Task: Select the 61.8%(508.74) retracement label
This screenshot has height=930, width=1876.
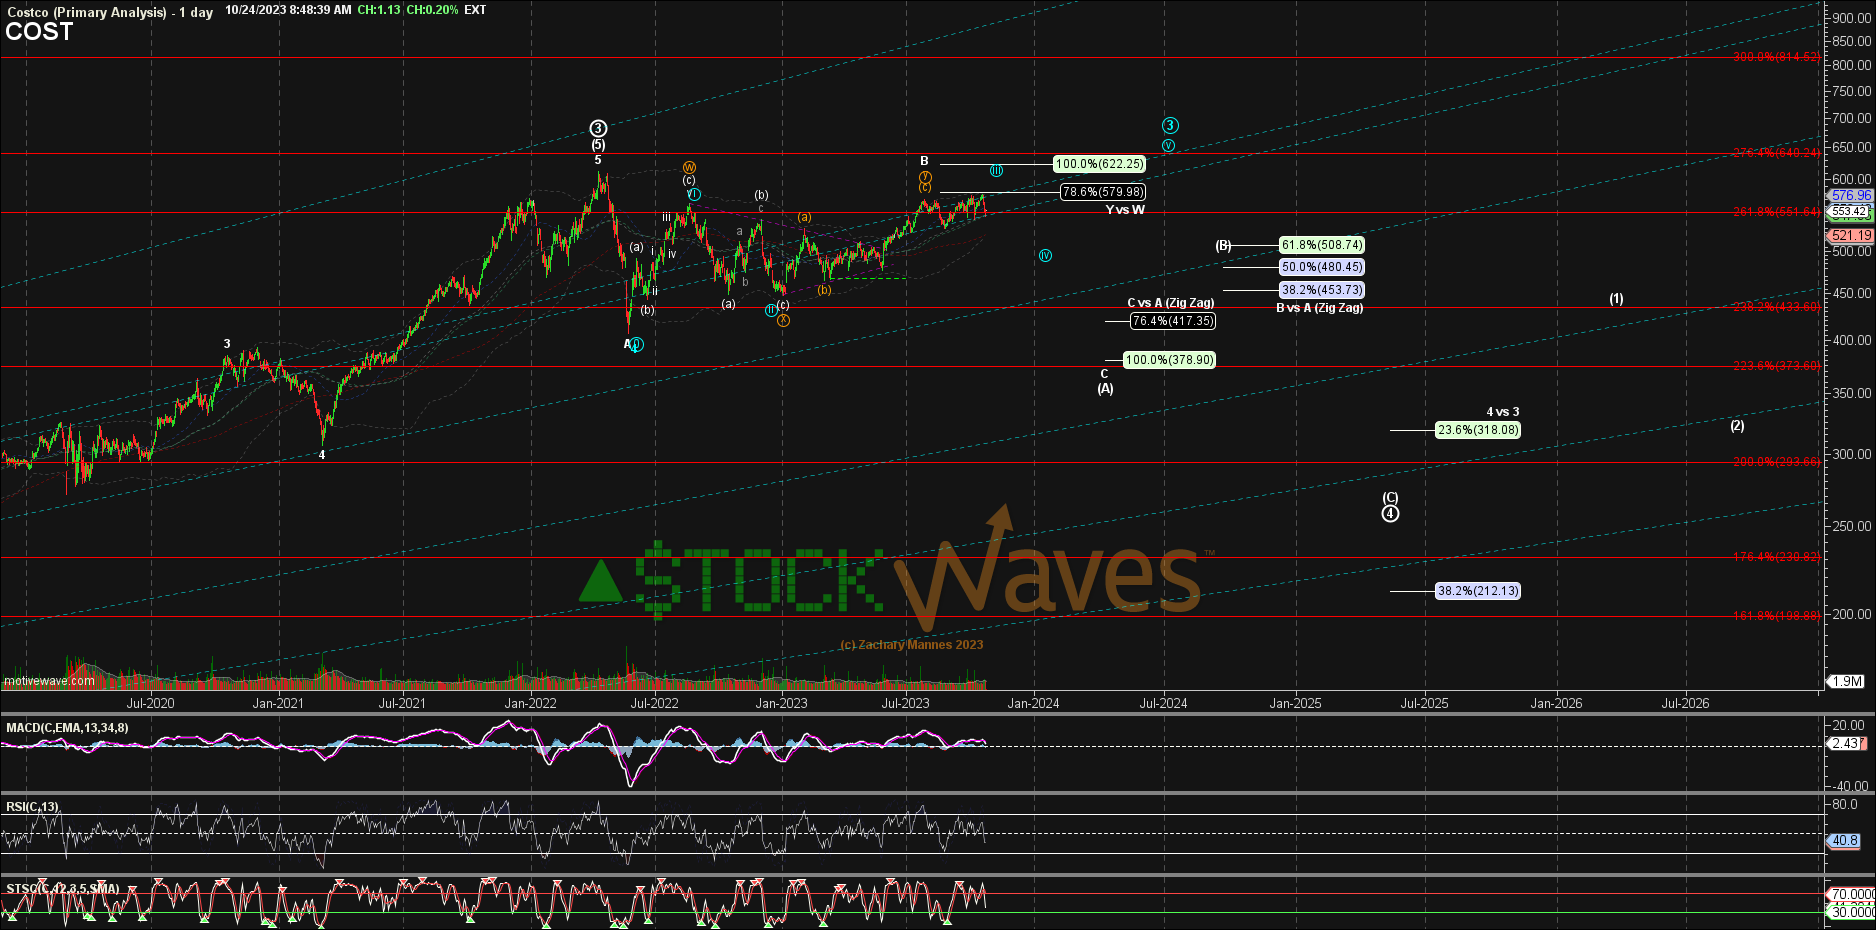Action: point(1322,245)
